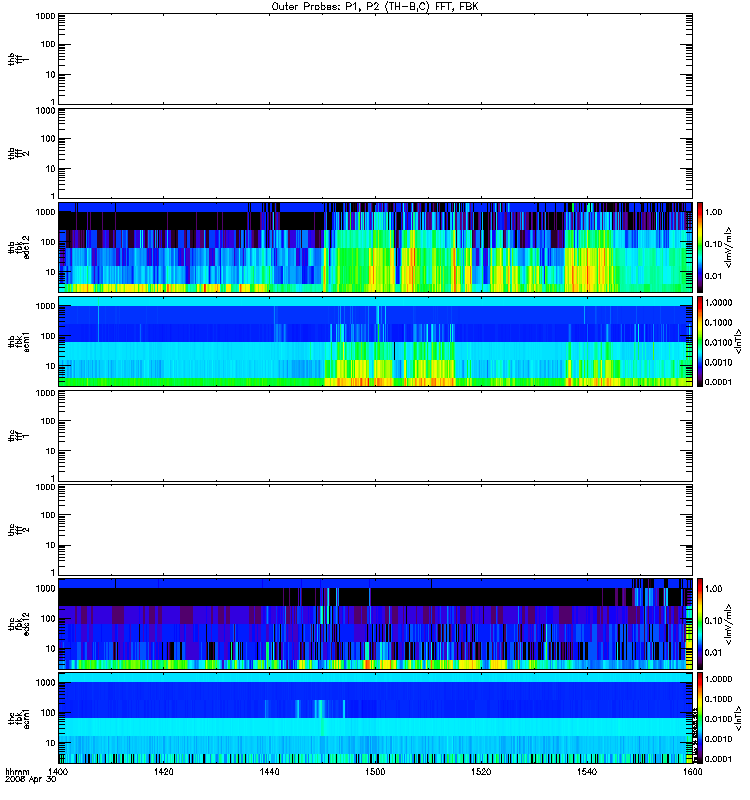Click the 100 tick of thb fbk edc12 panel
The height and width of the screenshot is (800, 750).
48,242
